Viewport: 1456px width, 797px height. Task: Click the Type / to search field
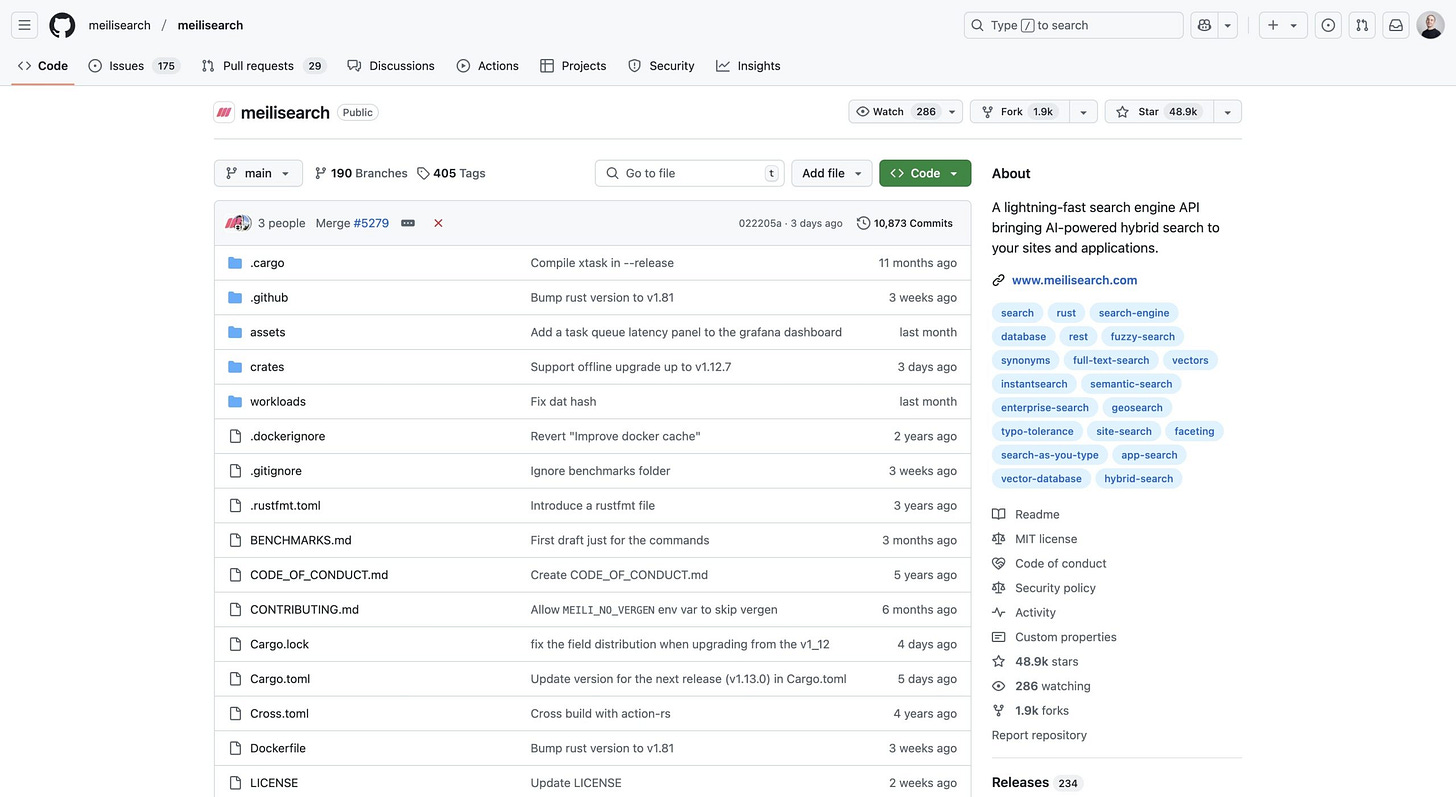tap(1074, 25)
